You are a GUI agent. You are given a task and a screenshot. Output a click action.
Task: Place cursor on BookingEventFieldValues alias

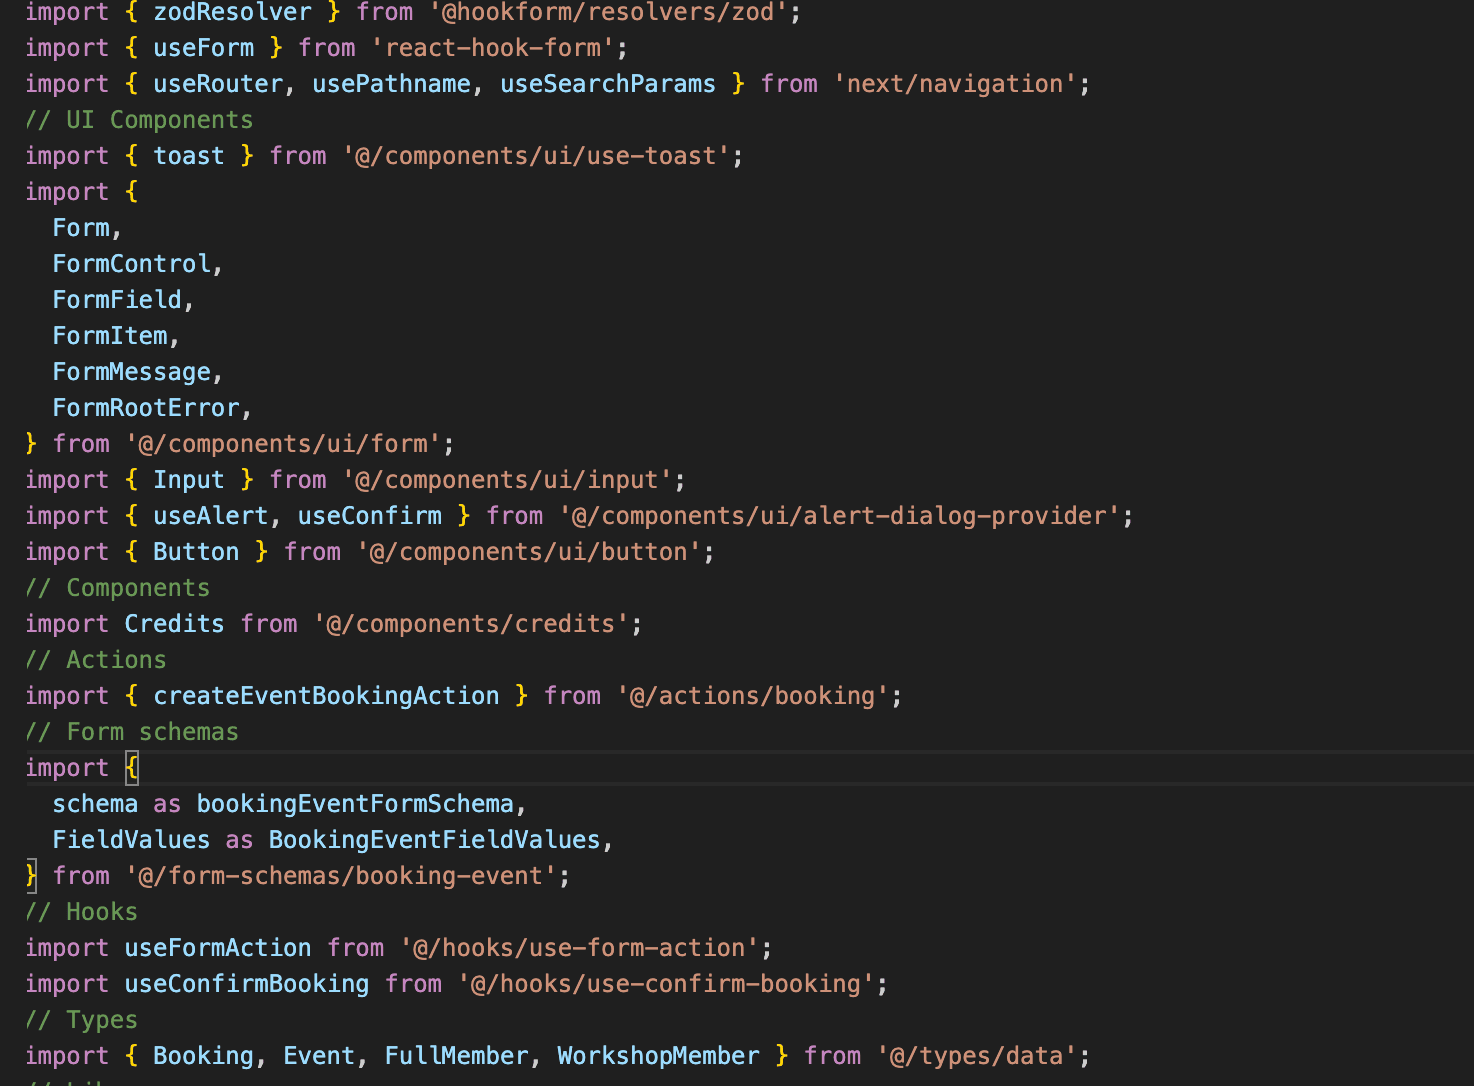coord(434,840)
